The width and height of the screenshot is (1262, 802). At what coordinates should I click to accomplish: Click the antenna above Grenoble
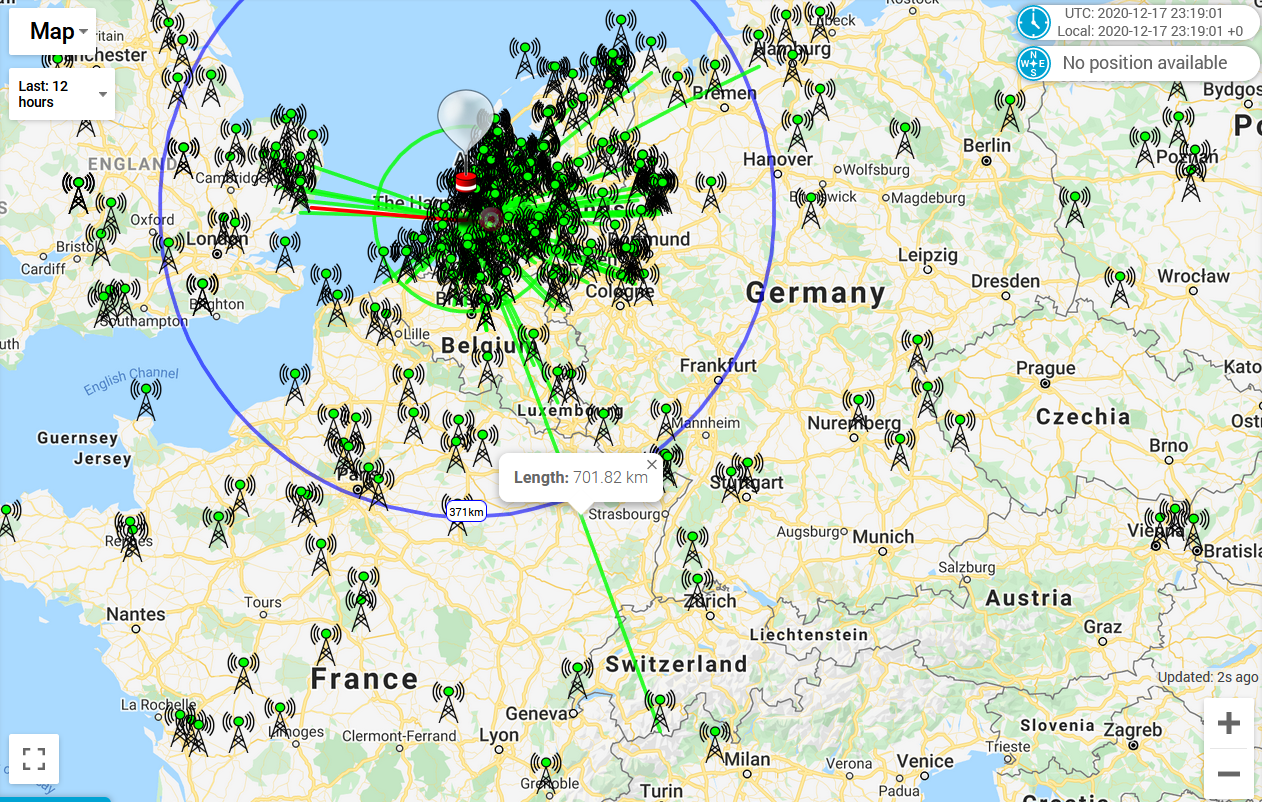coord(545,774)
